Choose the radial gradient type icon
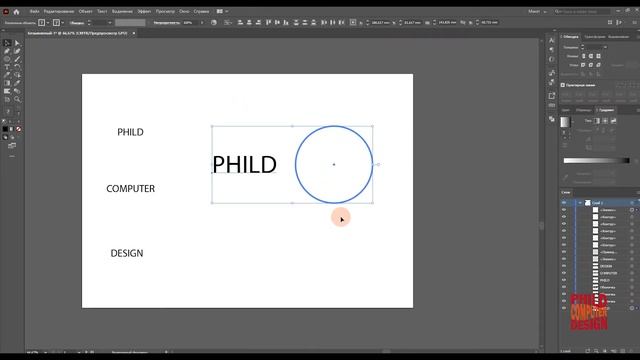The height and width of the screenshot is (360, 640). click(605, 121)
